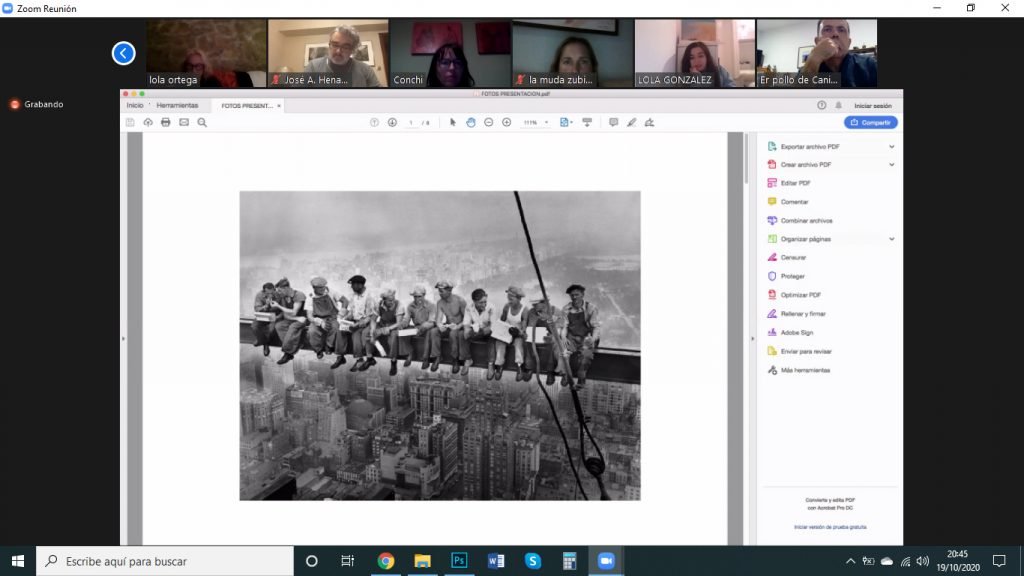Select the hand pan tool

[470, 122]
